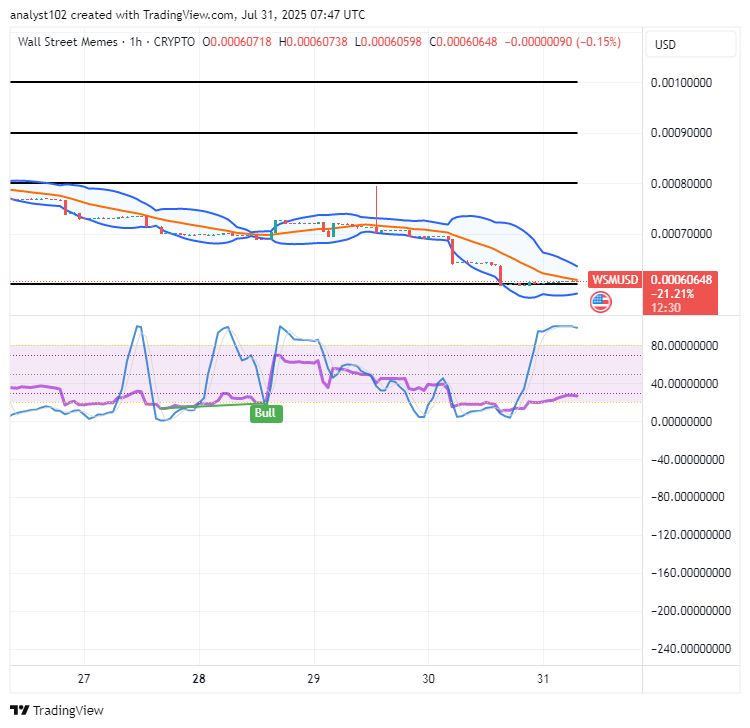Click the Wall Street Memes symbol title

pyautogui.click(x=67, y=42)
